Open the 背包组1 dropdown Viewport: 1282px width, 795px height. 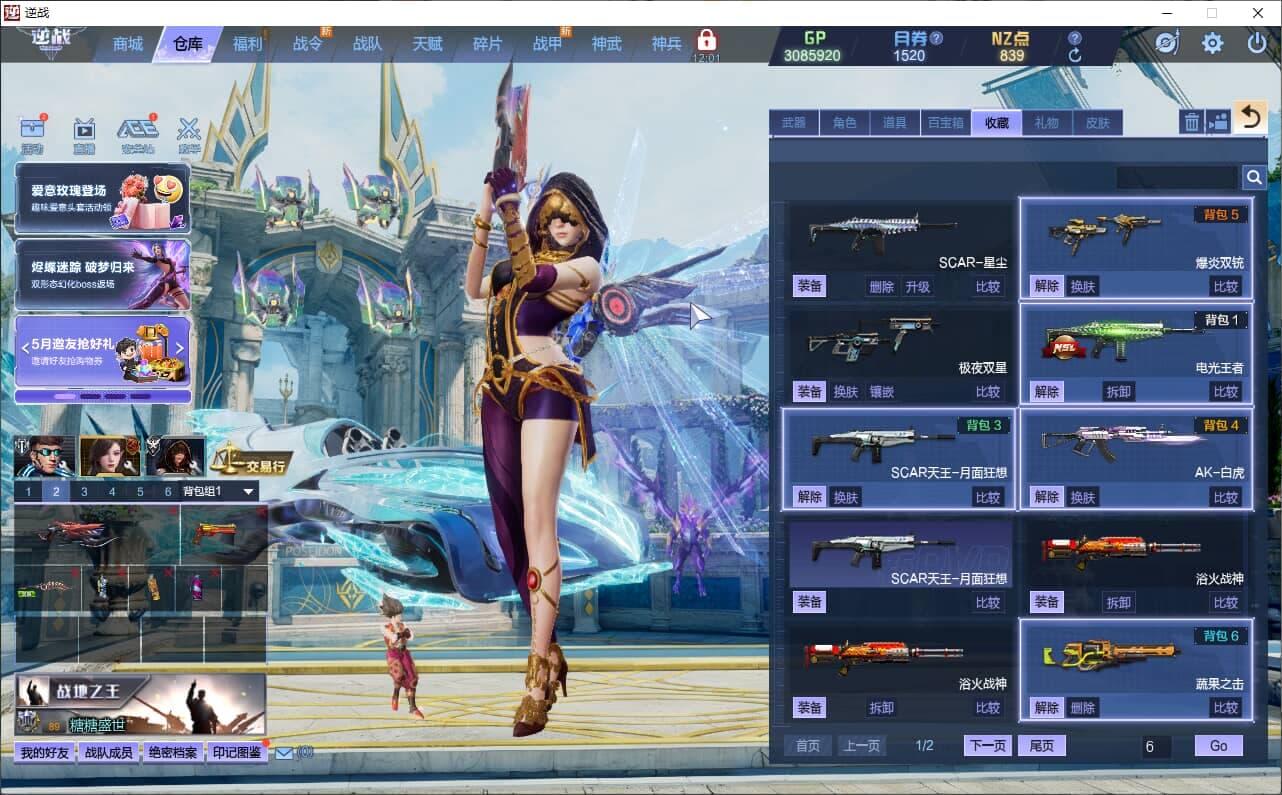218,491
